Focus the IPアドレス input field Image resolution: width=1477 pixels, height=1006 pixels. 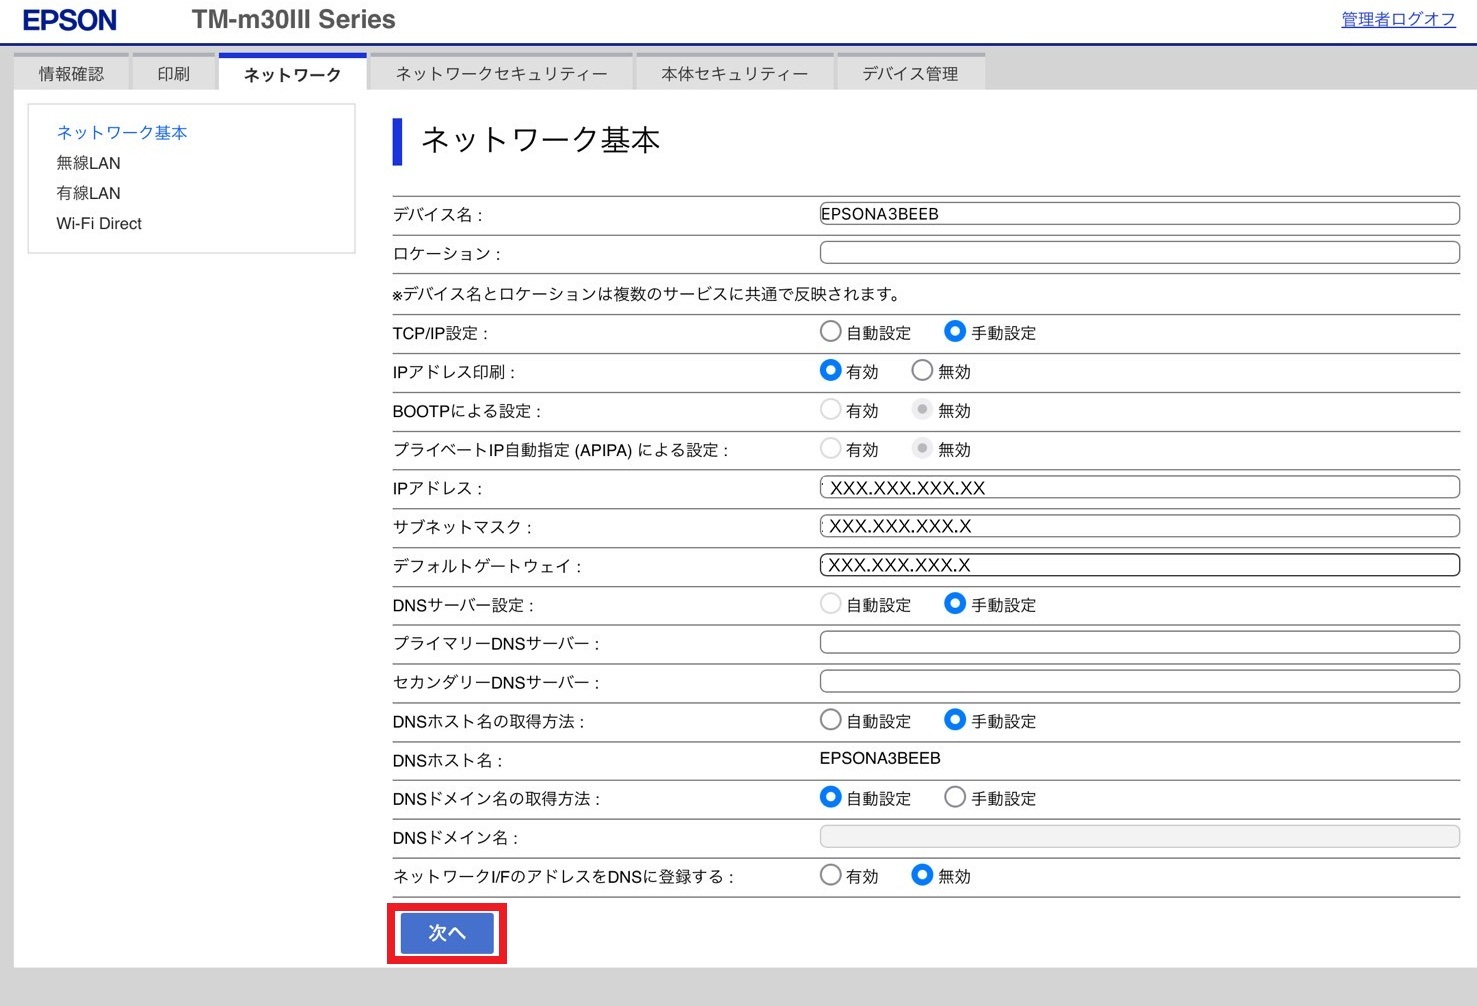click(1138, 487)
